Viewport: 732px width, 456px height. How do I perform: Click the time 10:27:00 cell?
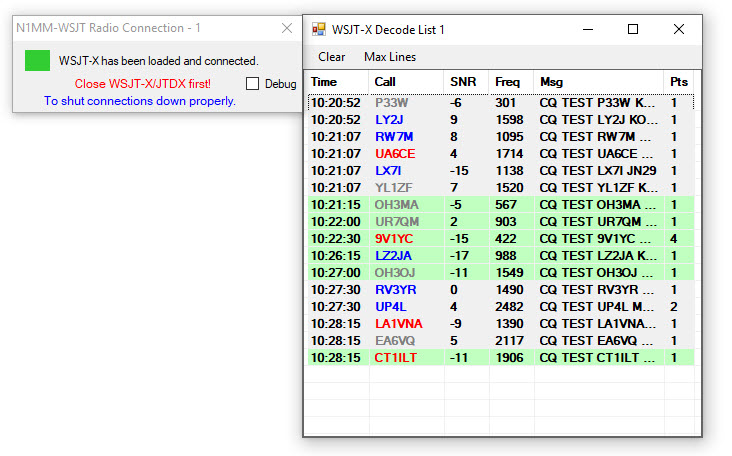tap(336, 273)
